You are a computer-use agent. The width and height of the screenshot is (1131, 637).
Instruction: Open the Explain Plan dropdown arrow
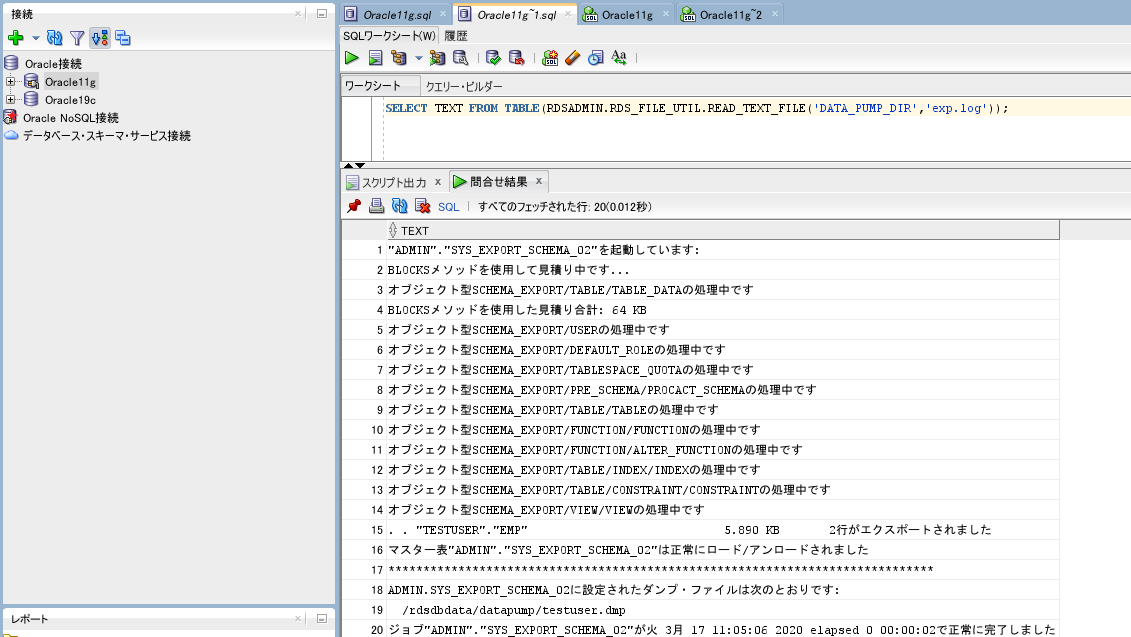pos(418,58)
